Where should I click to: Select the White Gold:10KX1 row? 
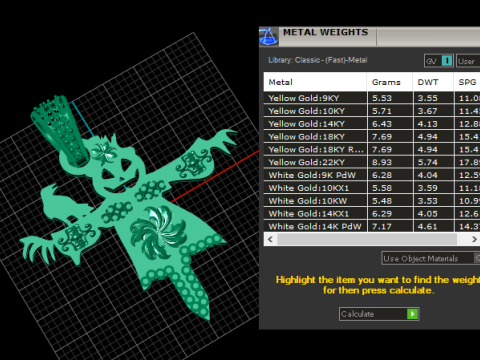372,188
